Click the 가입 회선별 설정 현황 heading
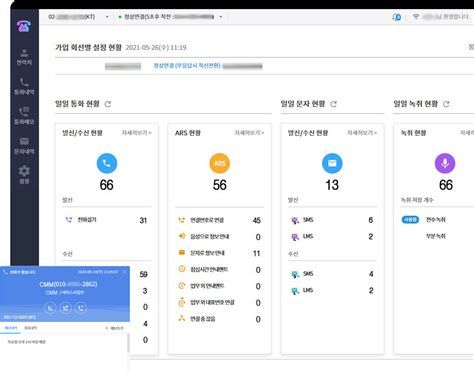Image resolution: width=474 pixels, height=373 pixels. 88,47
